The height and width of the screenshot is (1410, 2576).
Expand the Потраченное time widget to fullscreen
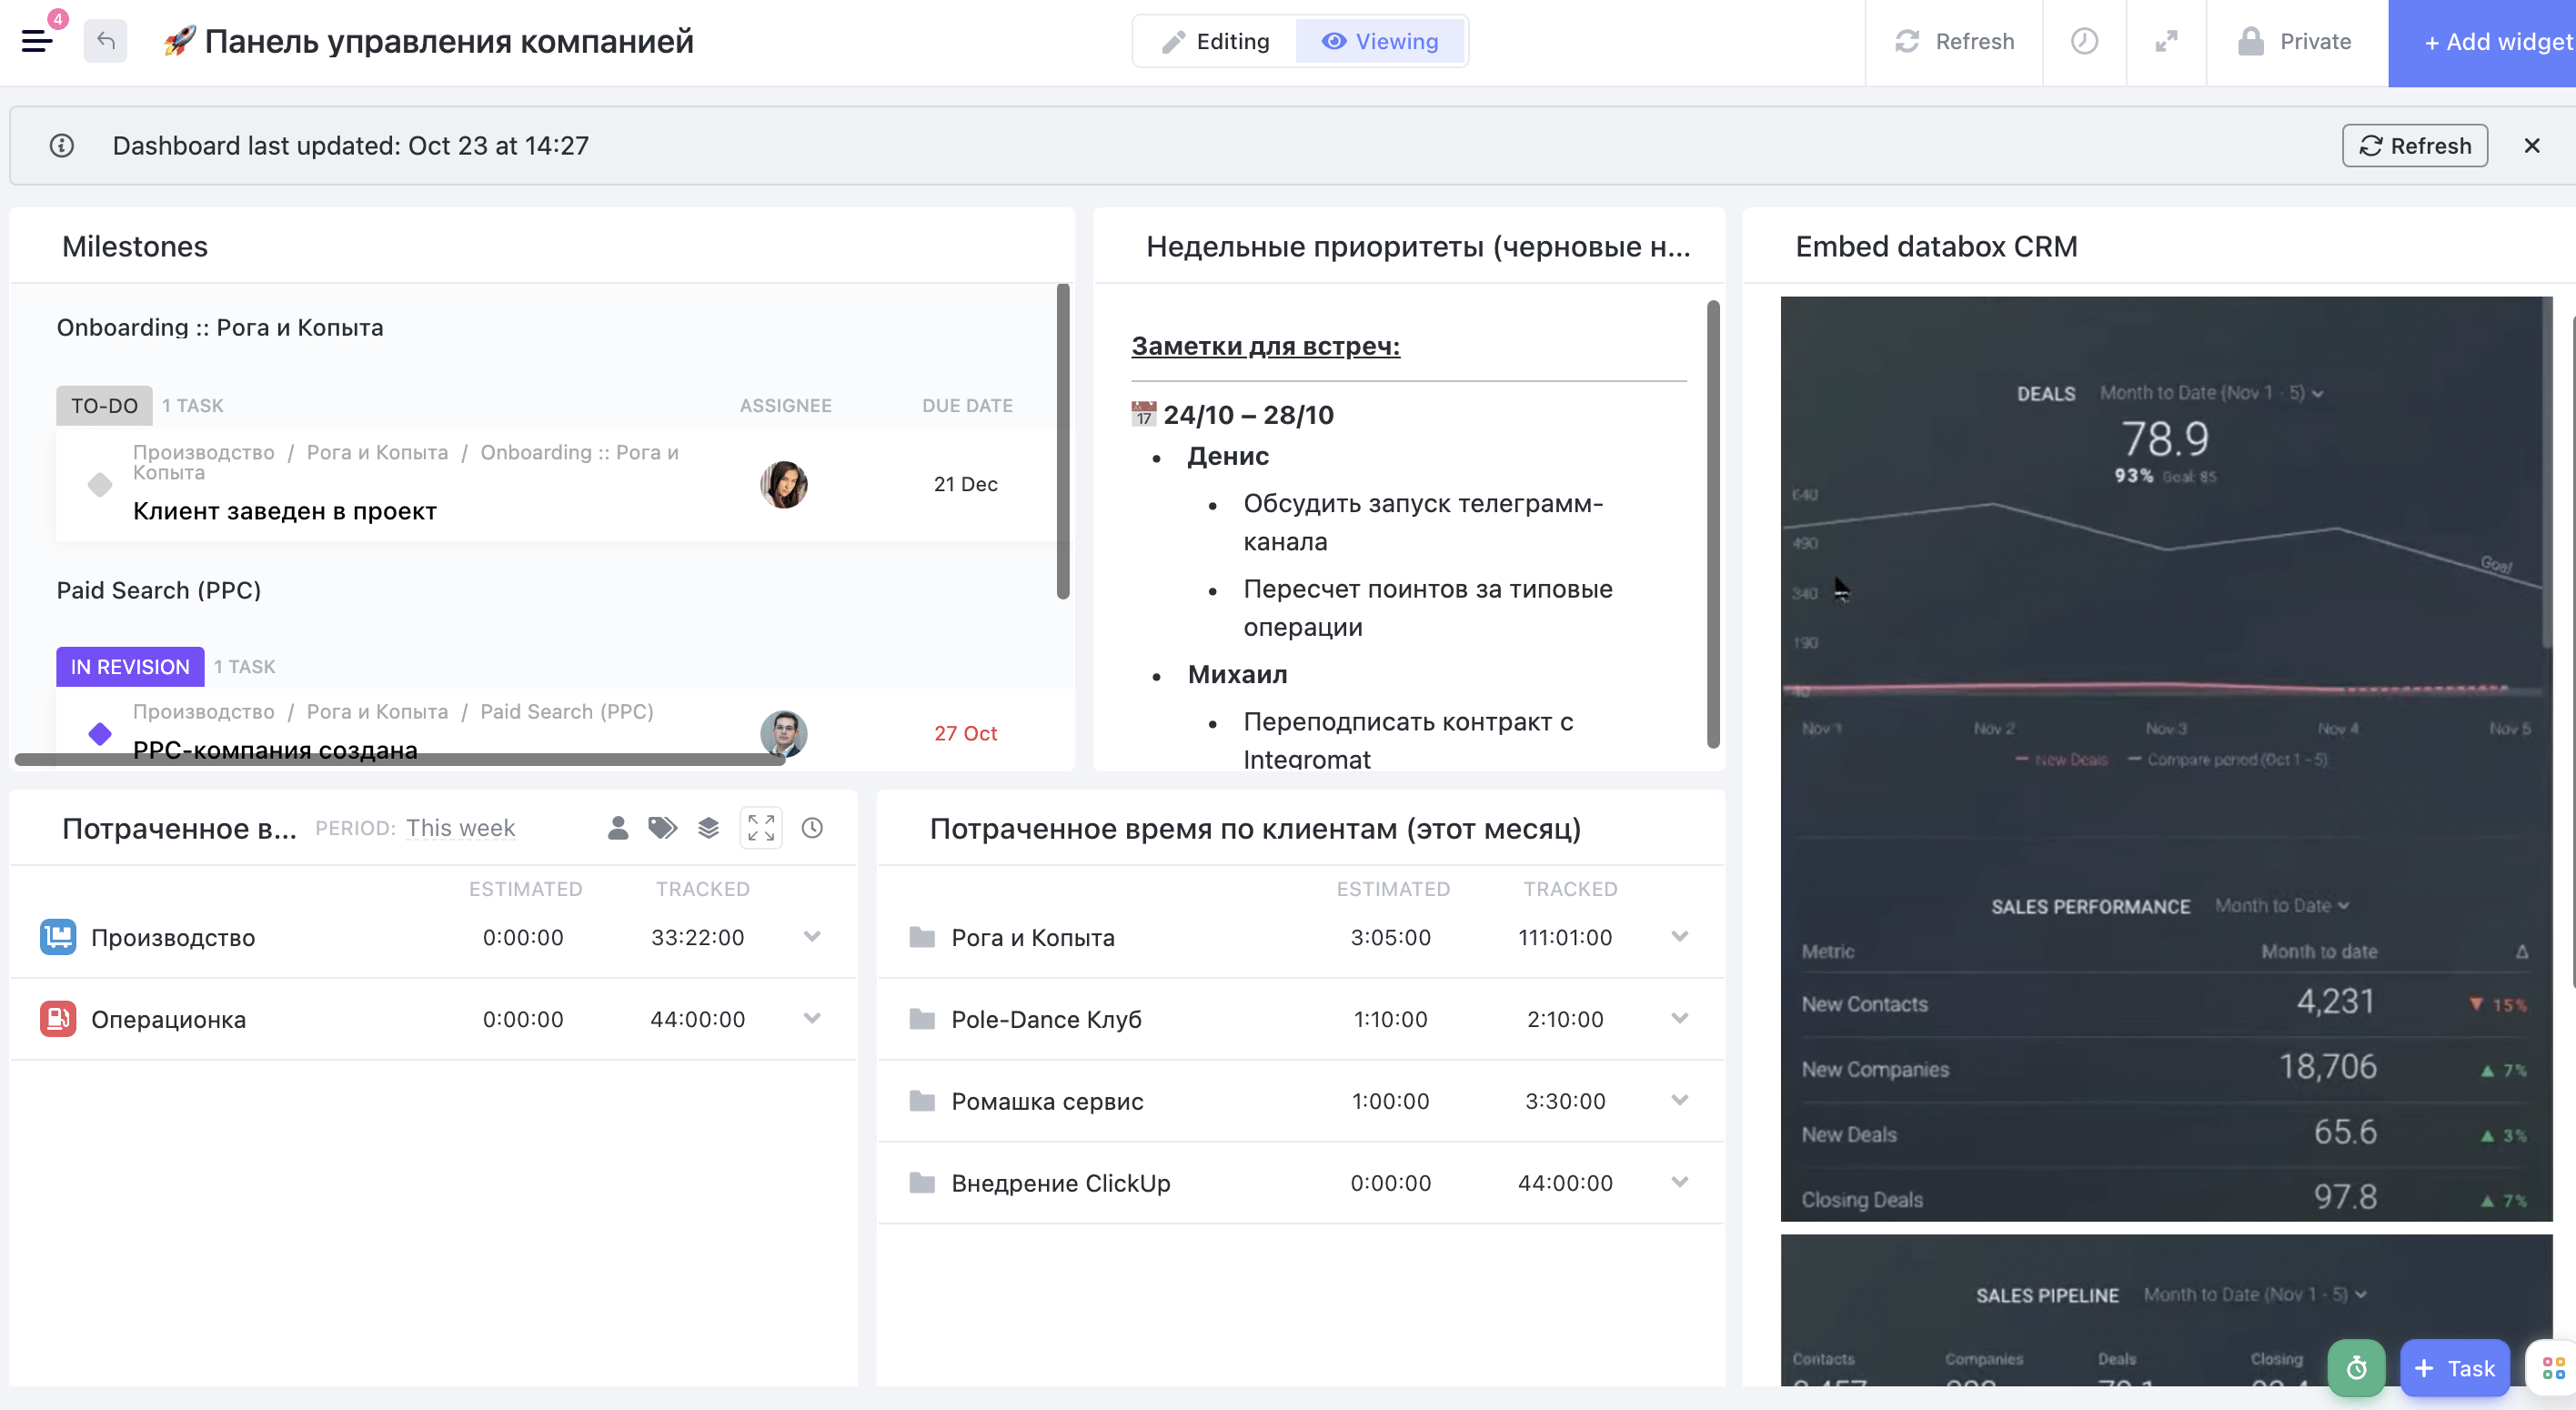point(761,828)
